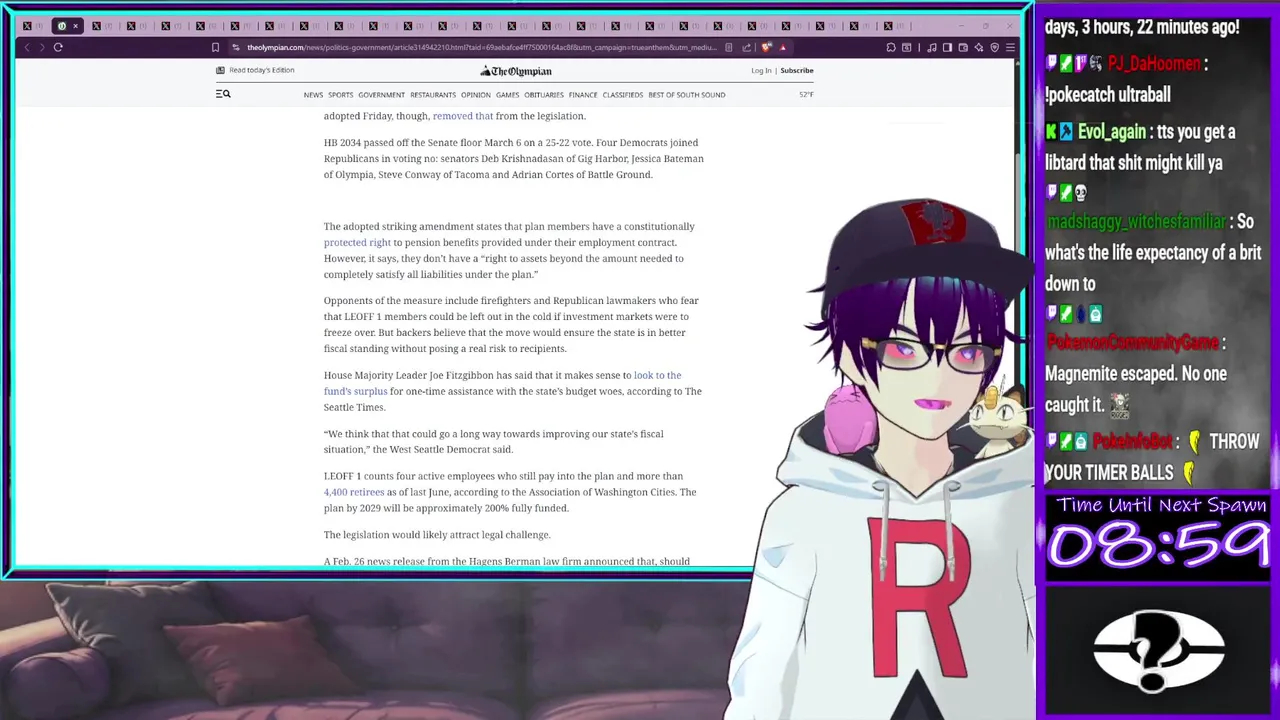Follow the 'look to the fund's surplus' link
The width and height of the screenshot is (1280, 720).
[x=502, y=383]
